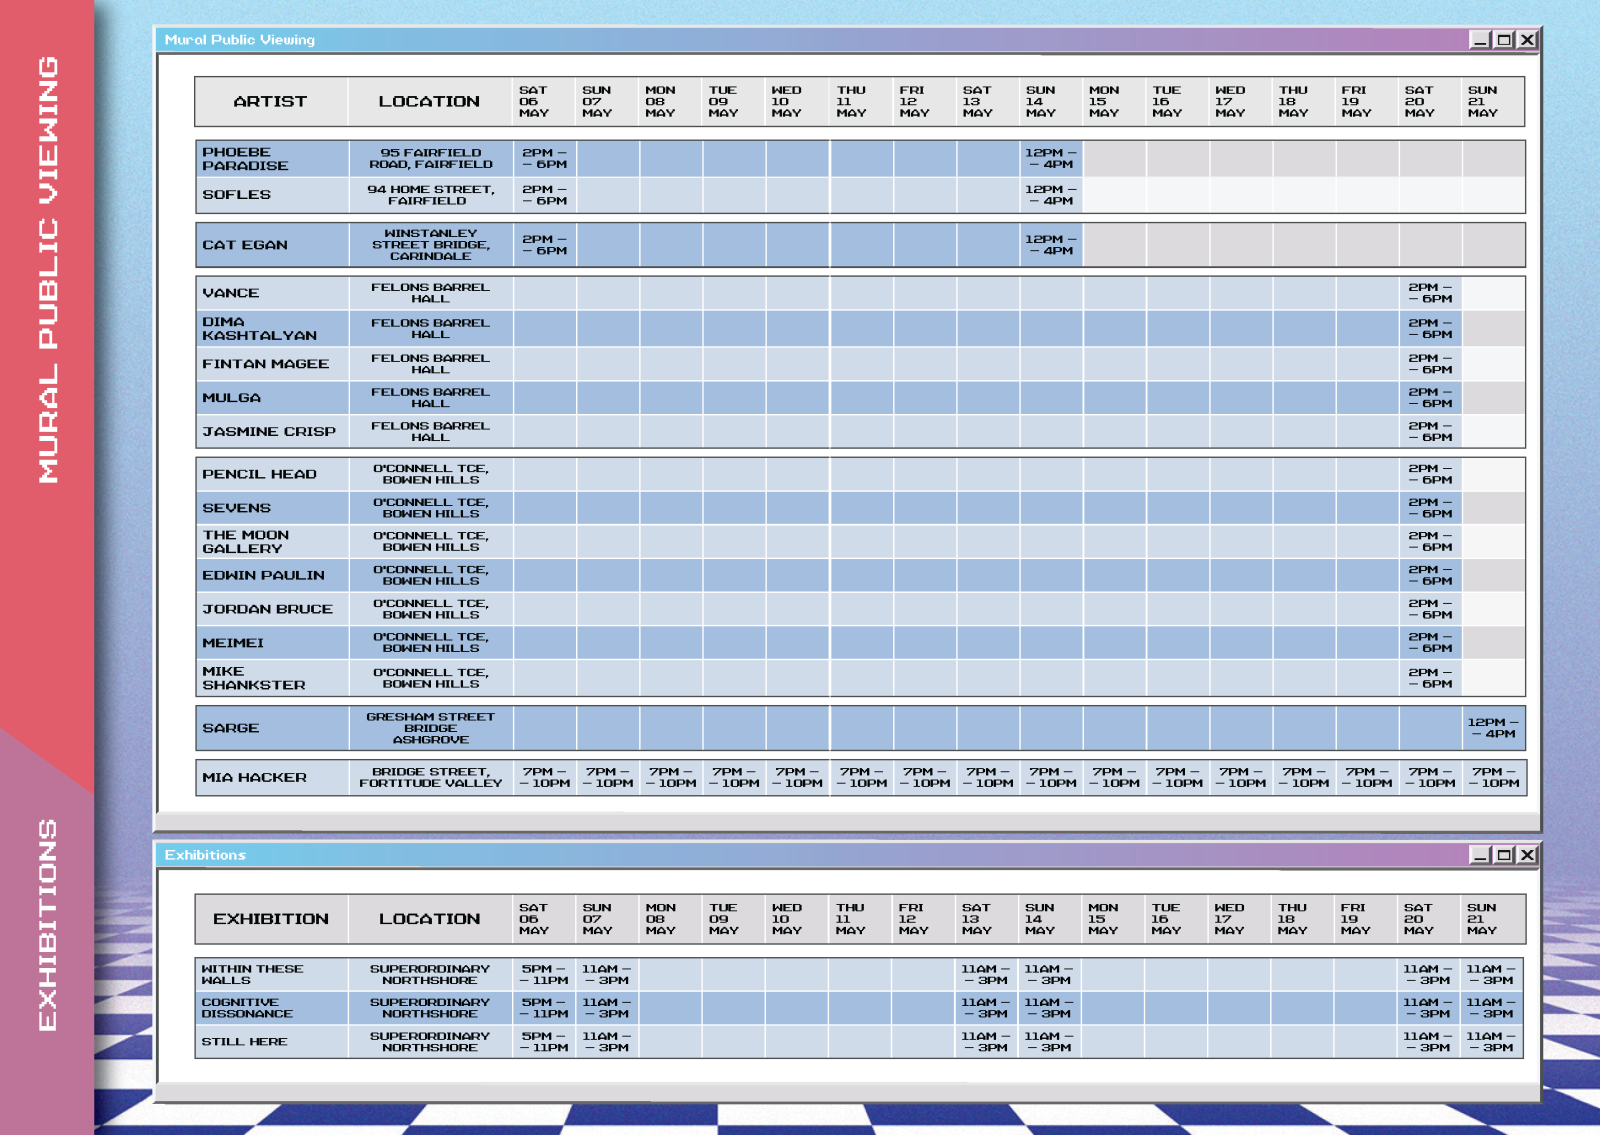
Task: Click Still Here 11AM–3PM Sunday 21 slot
Action: point(1491,1042)
